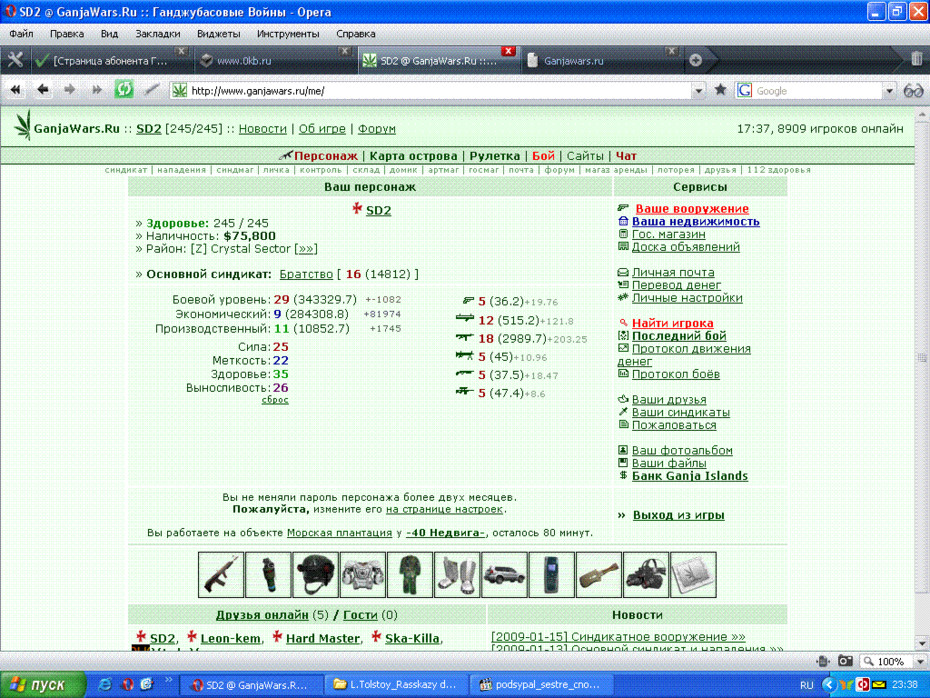Expand the address bar dropdown
Screen dimensions: 930x698
tap(698, 91)
